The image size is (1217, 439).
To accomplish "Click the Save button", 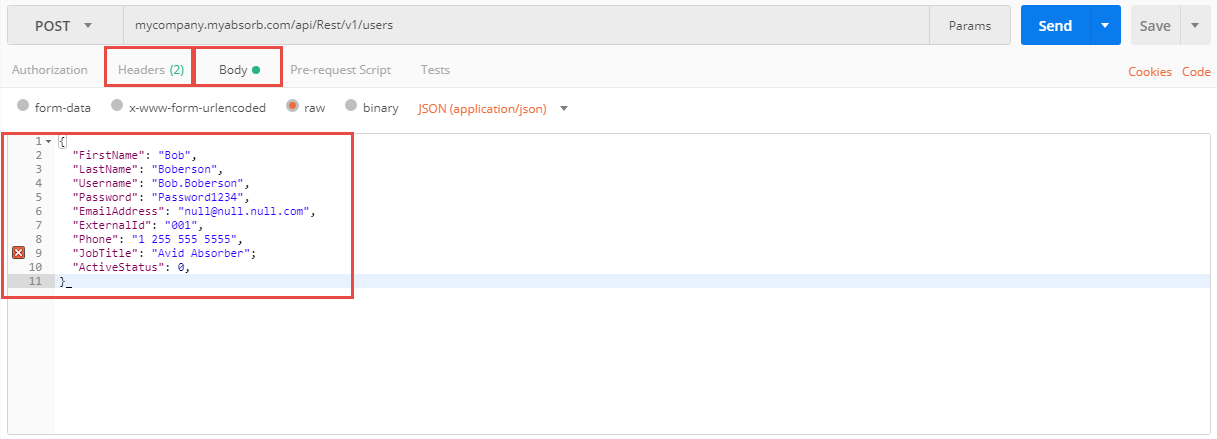I will [x=1155, y=26].
